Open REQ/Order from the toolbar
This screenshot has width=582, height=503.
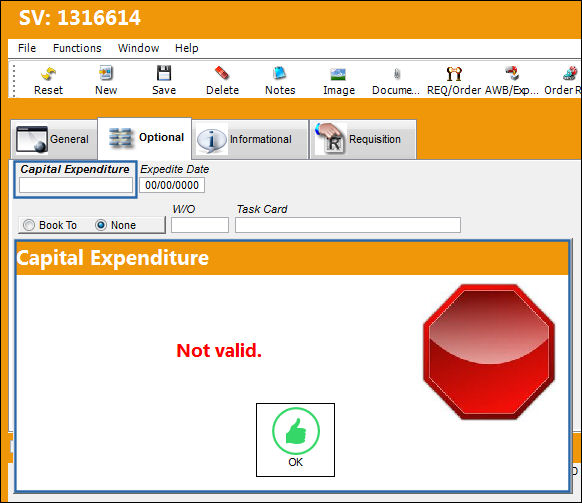454,80
